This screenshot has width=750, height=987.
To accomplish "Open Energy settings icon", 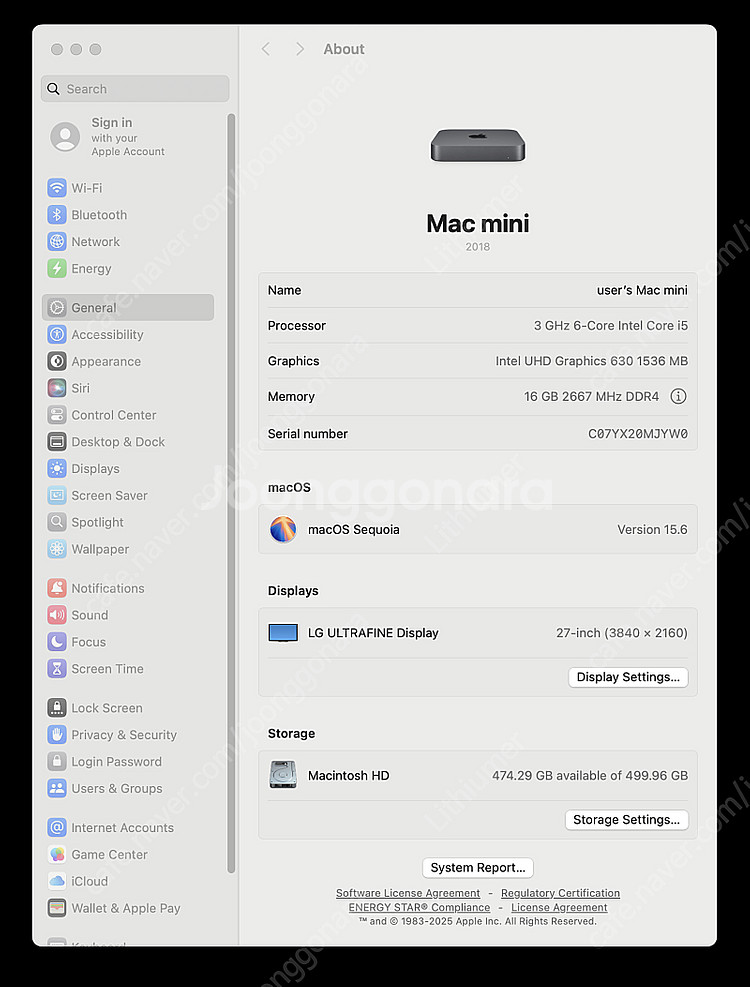I will coord(57,268).
